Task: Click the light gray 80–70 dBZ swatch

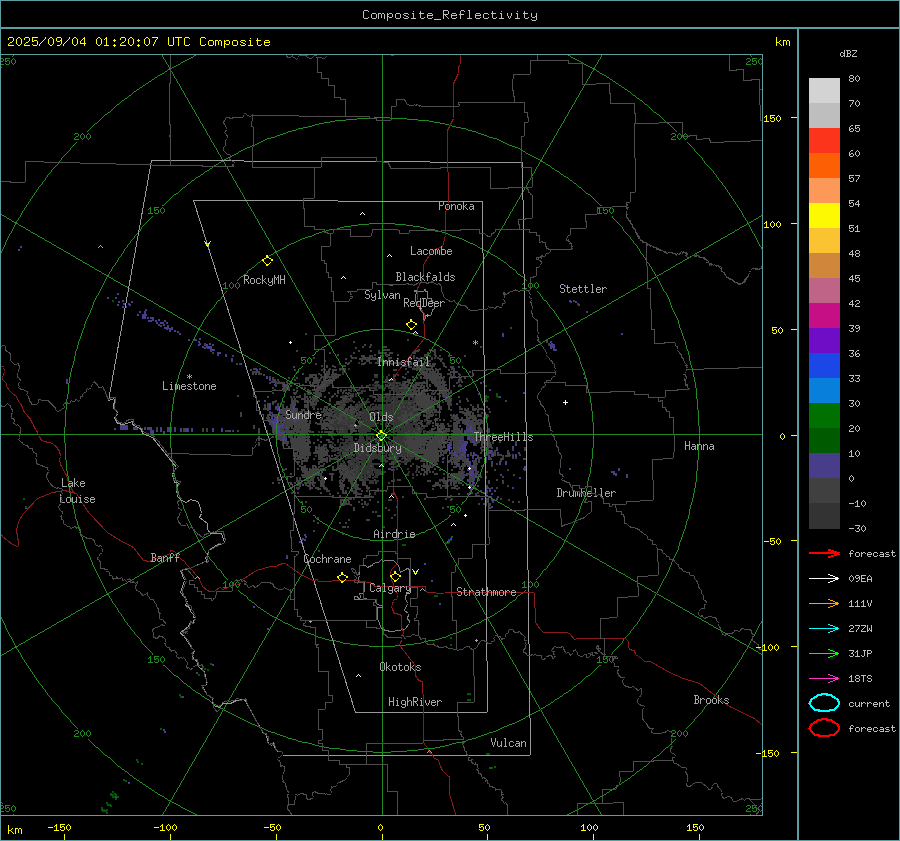Action: (x=824, y=91)
